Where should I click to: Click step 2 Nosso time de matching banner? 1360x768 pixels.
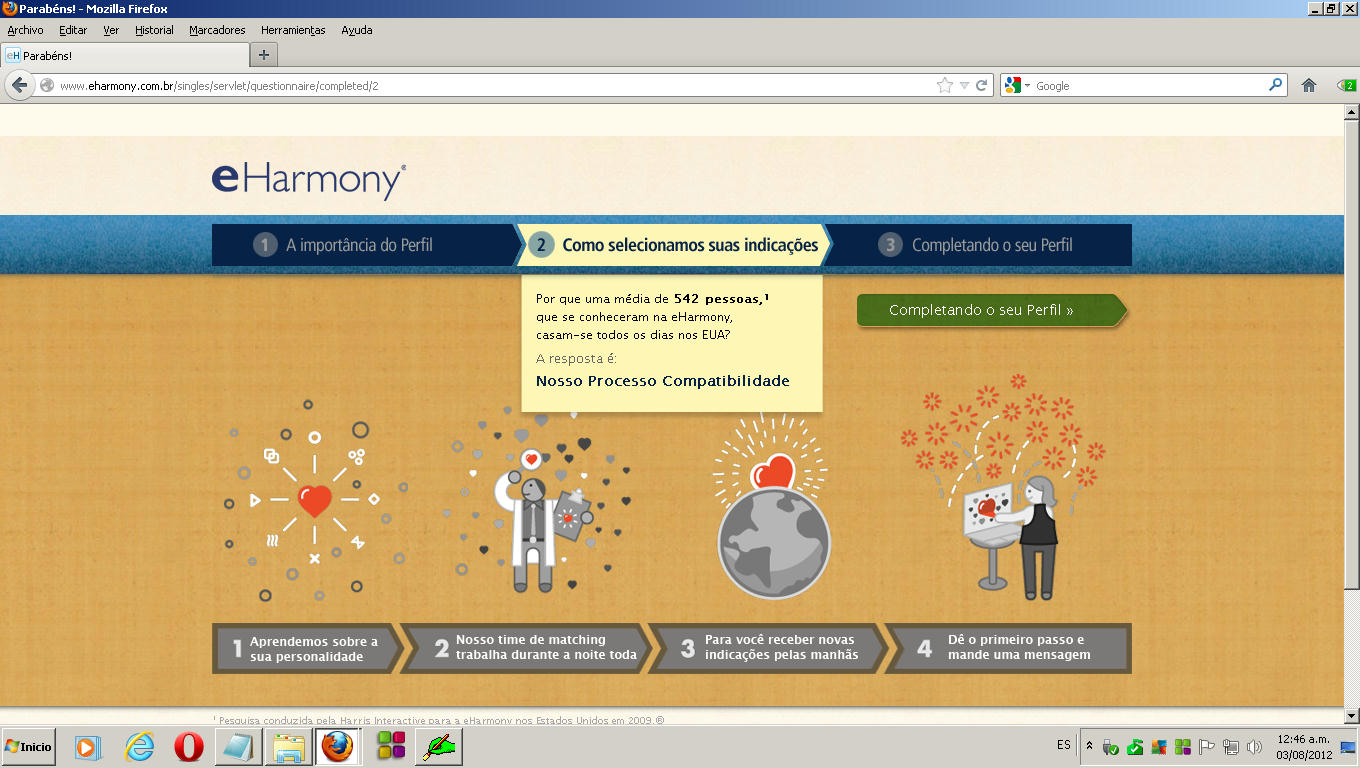coord(527,648)
